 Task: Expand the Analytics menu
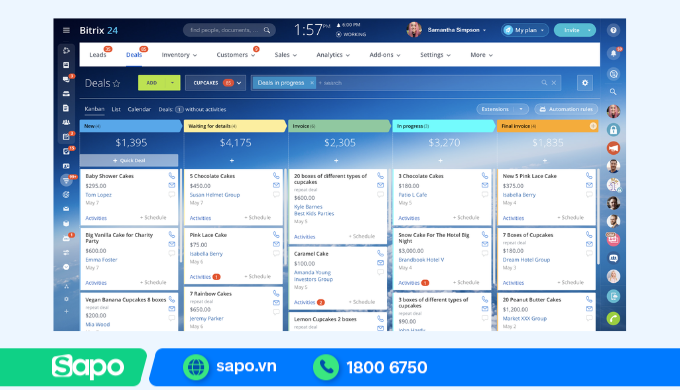coord(333,55)
